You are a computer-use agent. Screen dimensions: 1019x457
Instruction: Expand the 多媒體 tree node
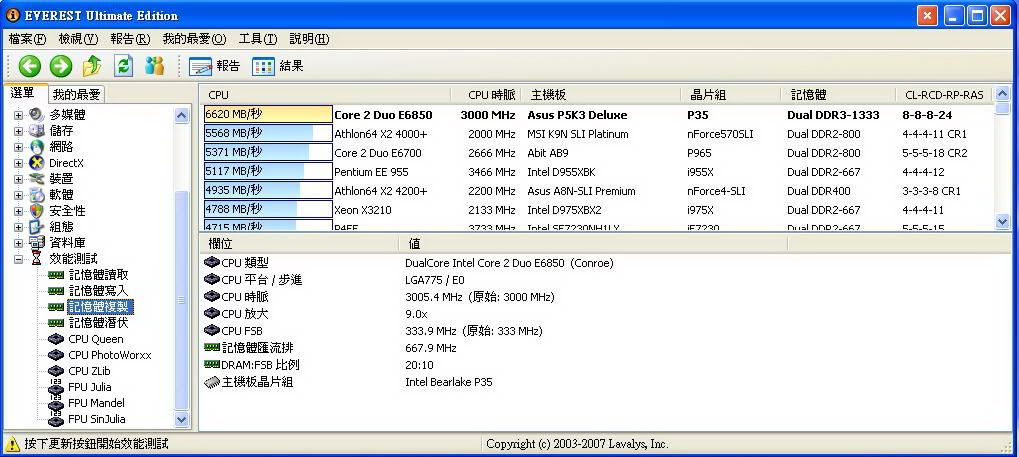click(x=18, y=115)
